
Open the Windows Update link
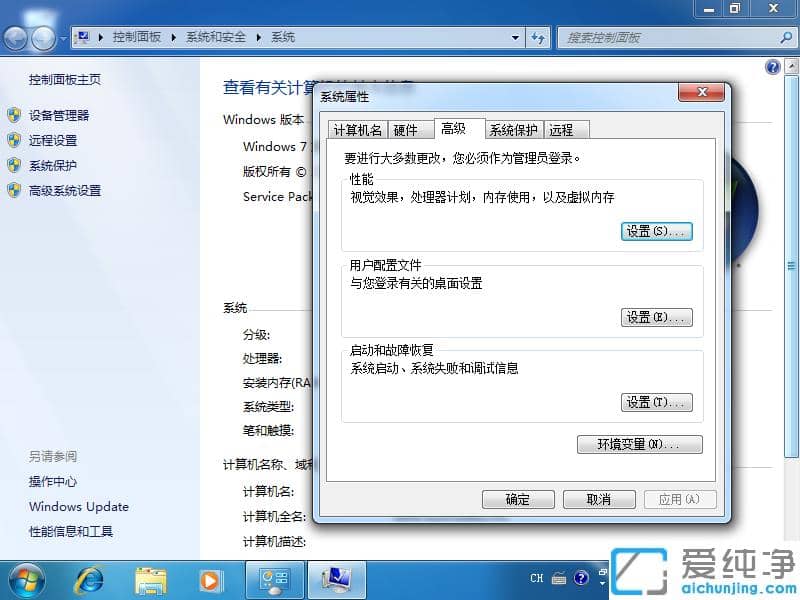[x=78, y=507]
